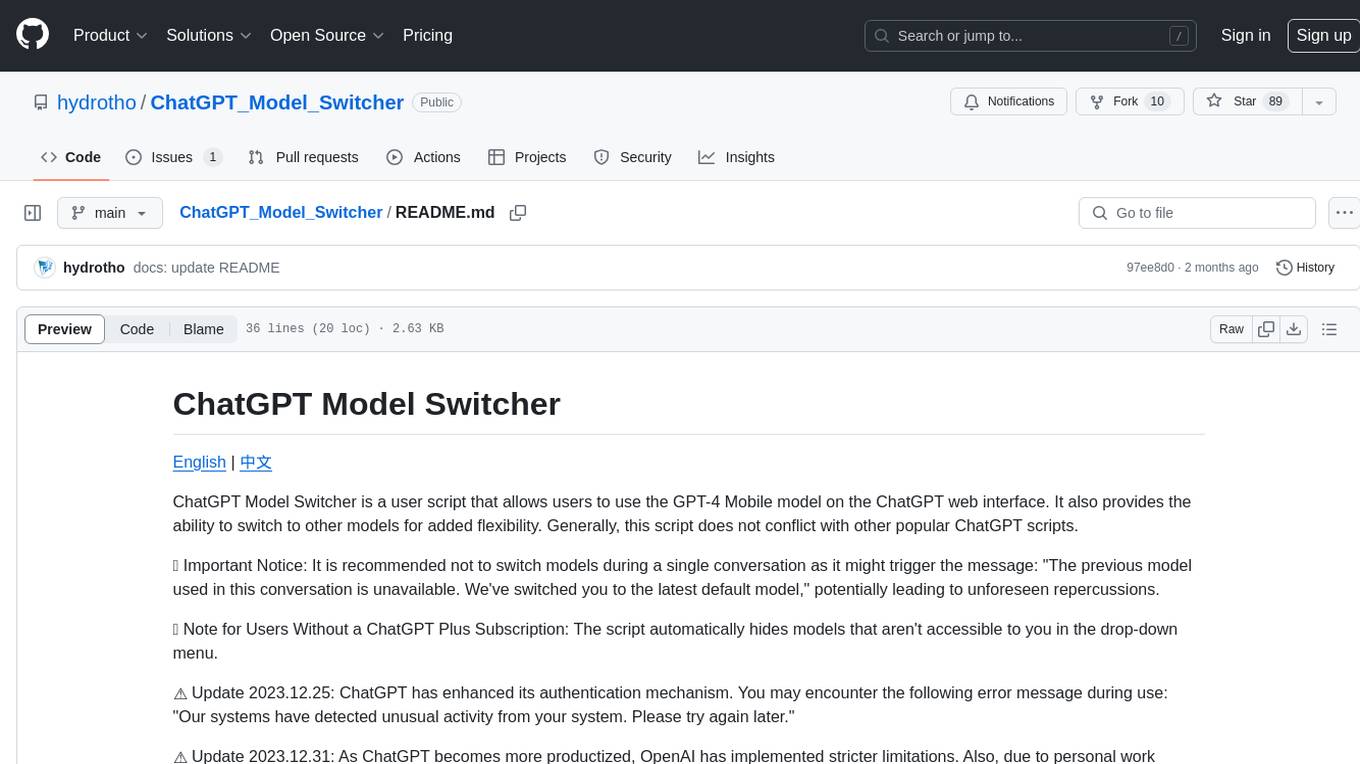
Task: Expand the Product menu
Action: point(110,35)
